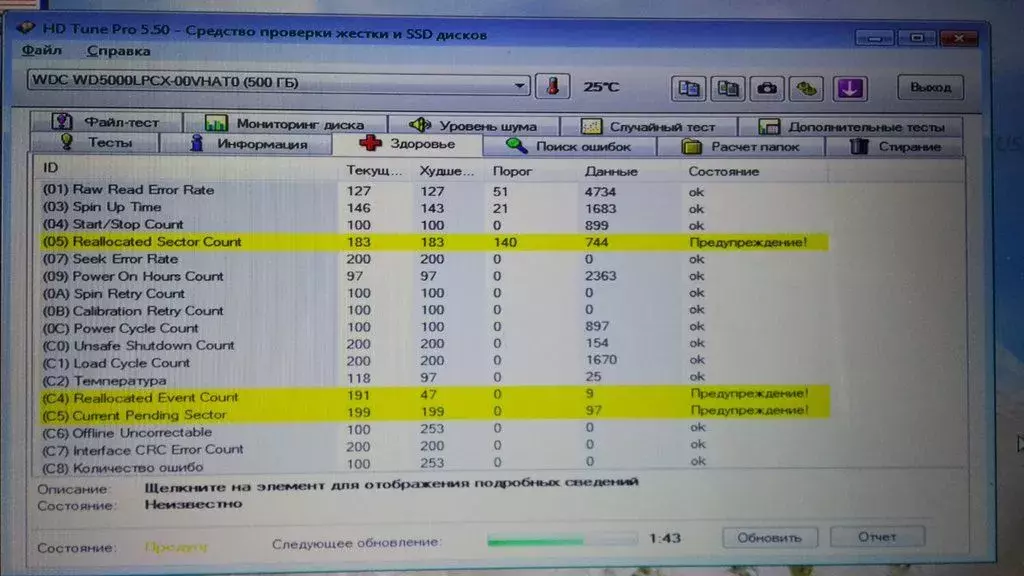
Task: Click the 1:43 next update countdown
Action: point(665,538)
